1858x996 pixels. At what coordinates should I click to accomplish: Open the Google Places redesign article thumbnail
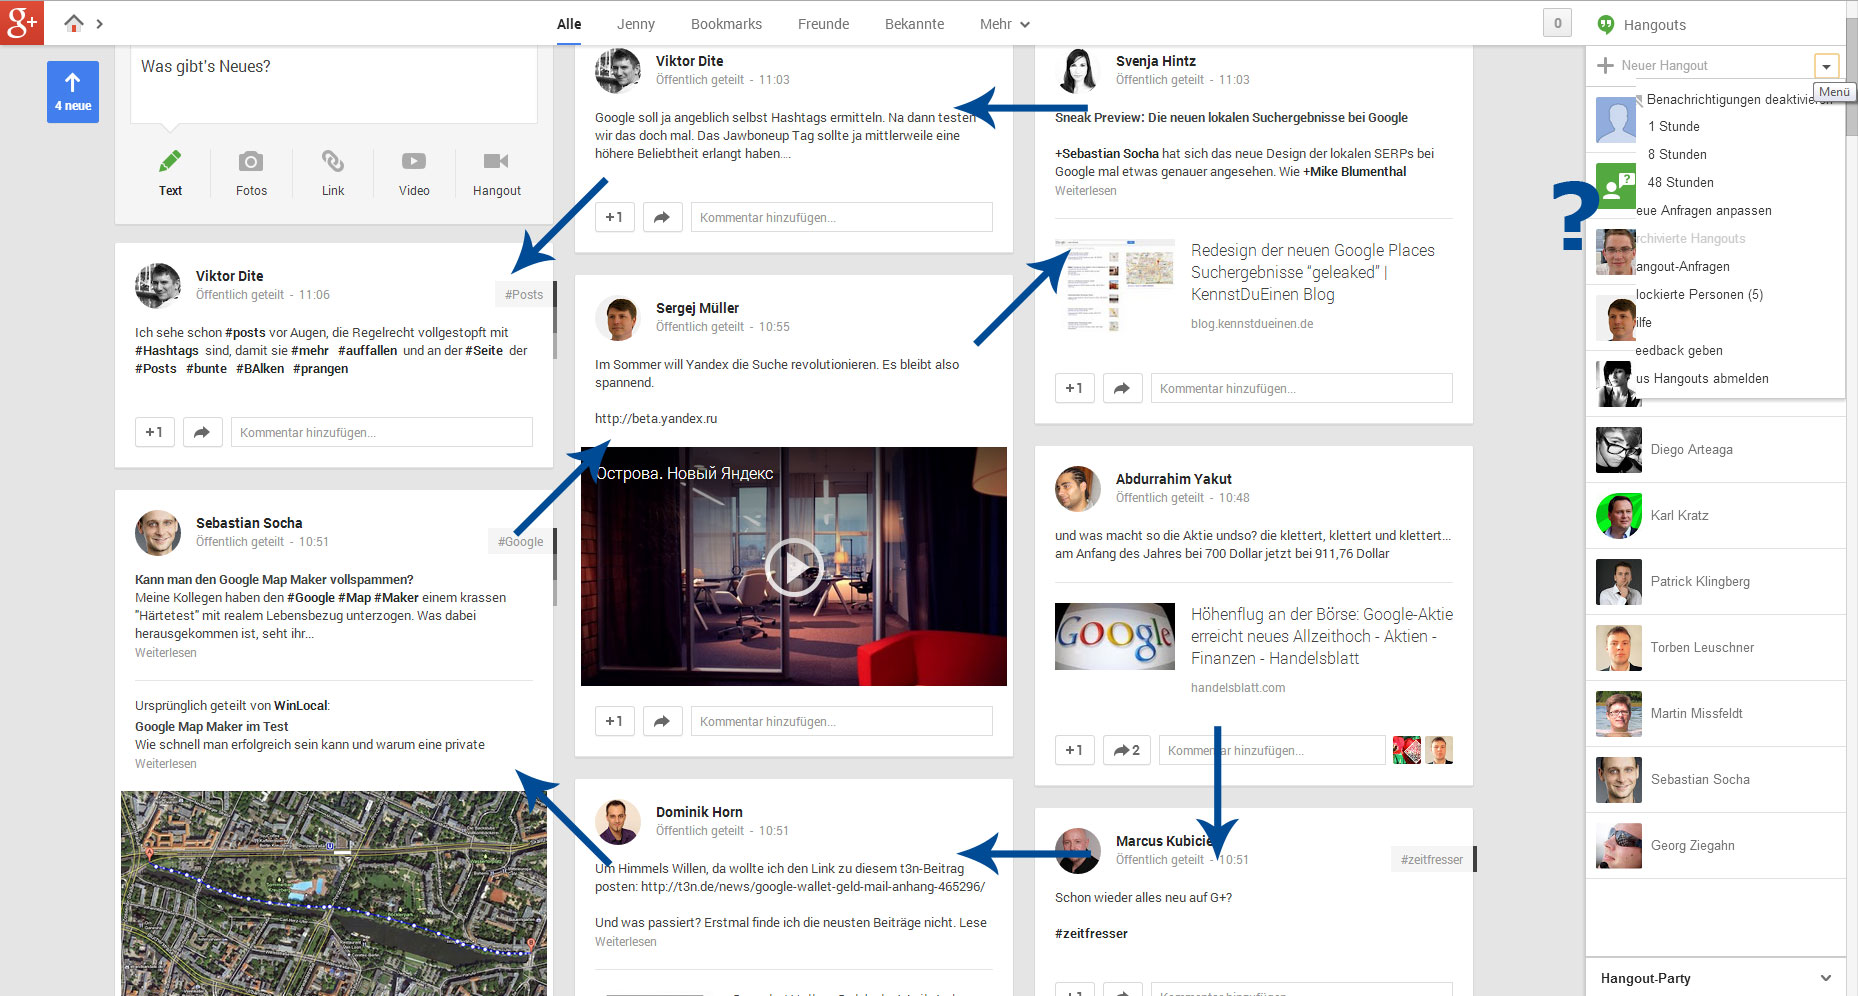click(1115, 284)
